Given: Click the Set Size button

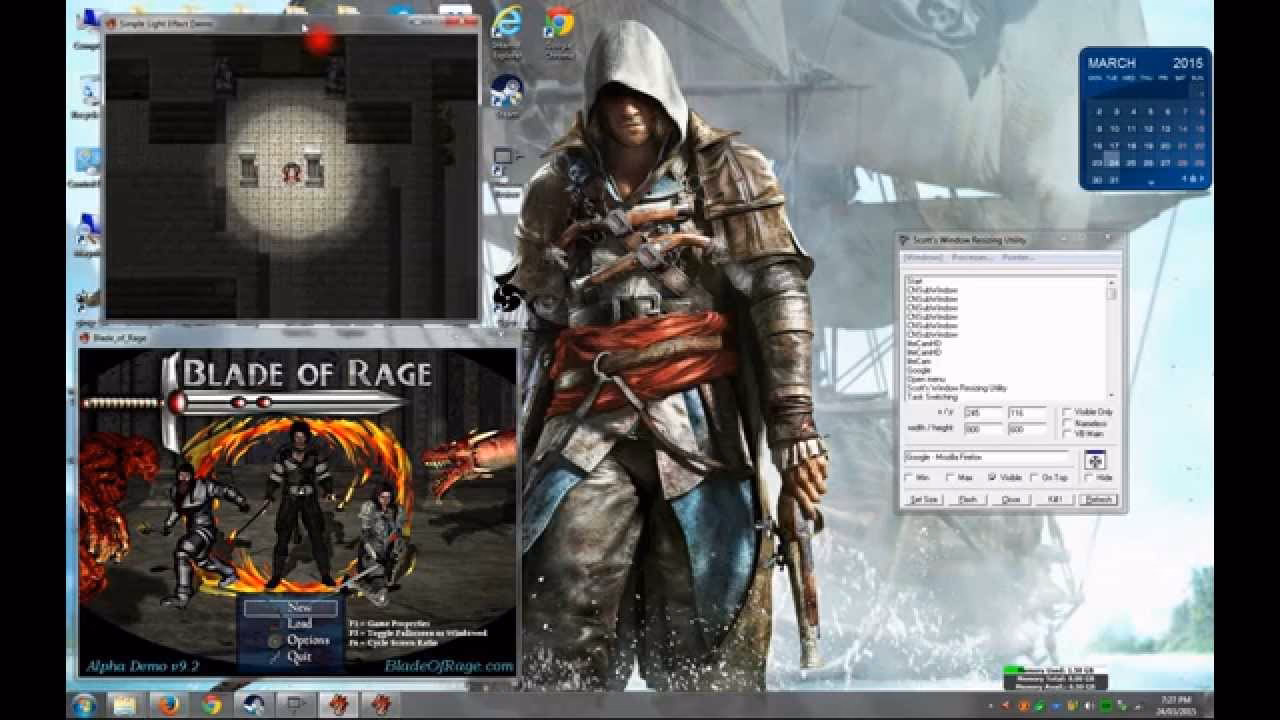Looking at the screenshot, I should pyautogui.click(x=924, y=499).
